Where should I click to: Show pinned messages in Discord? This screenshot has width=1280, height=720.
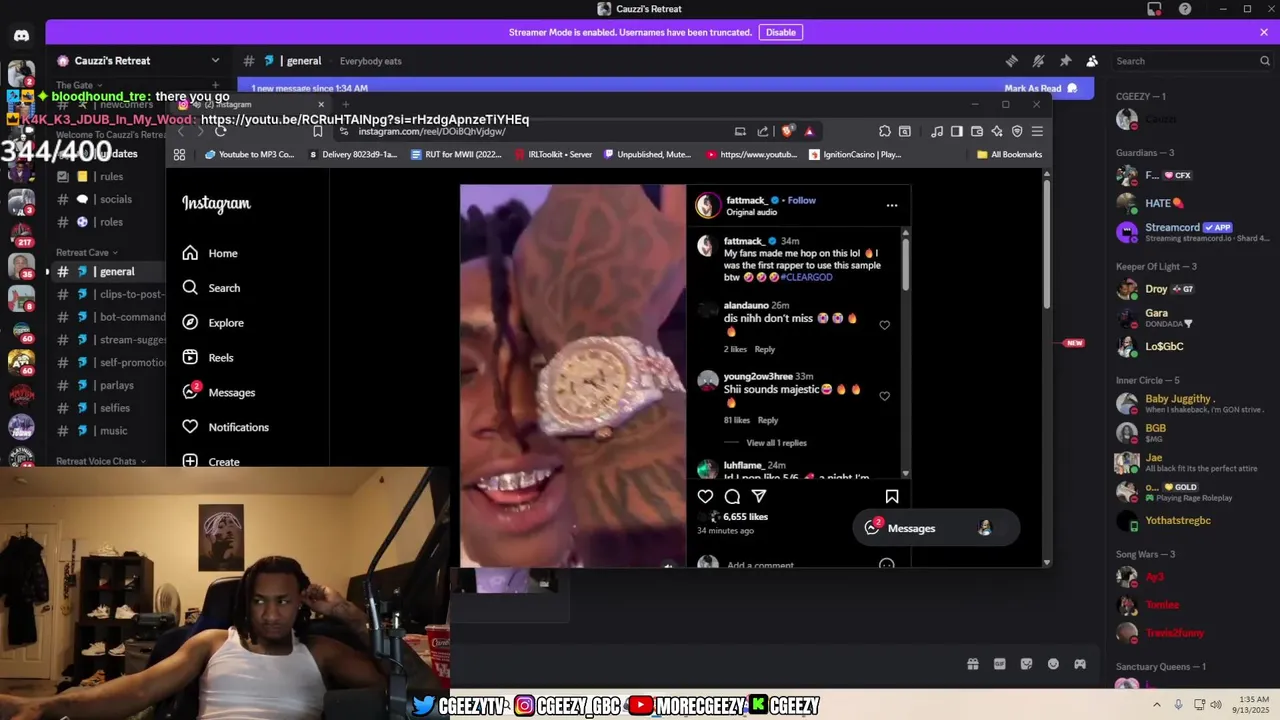(1065, 61)
